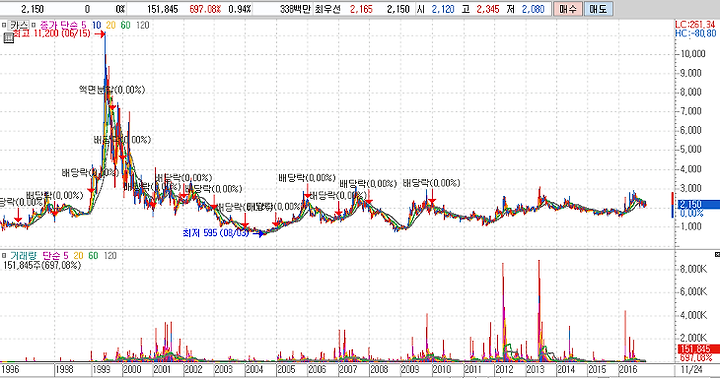
Task: Click the 338백만 trading value figure
Action: coord(295,9)
